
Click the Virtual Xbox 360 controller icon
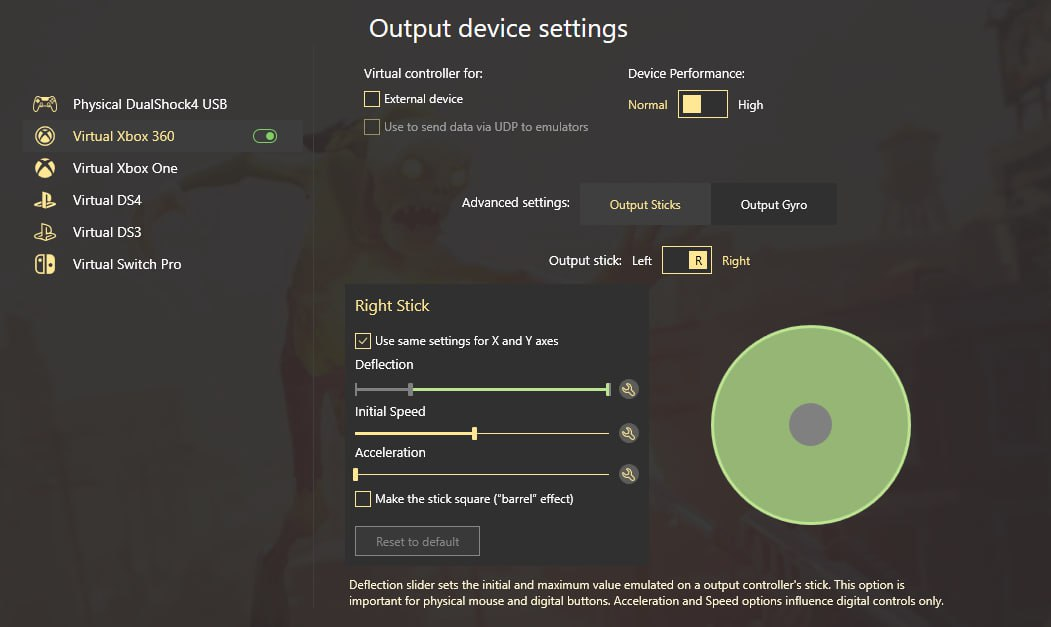tap(45, 135)
